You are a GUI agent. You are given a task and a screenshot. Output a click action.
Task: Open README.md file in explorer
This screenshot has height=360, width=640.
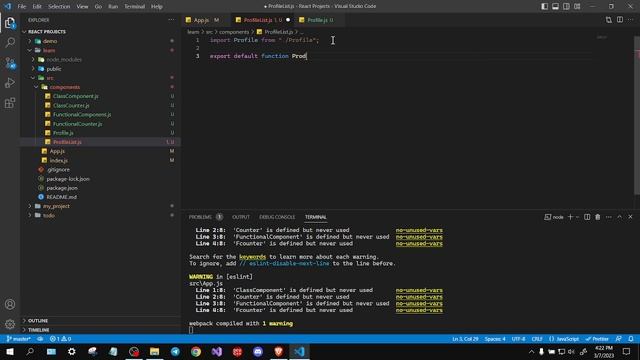pos(61,197)
